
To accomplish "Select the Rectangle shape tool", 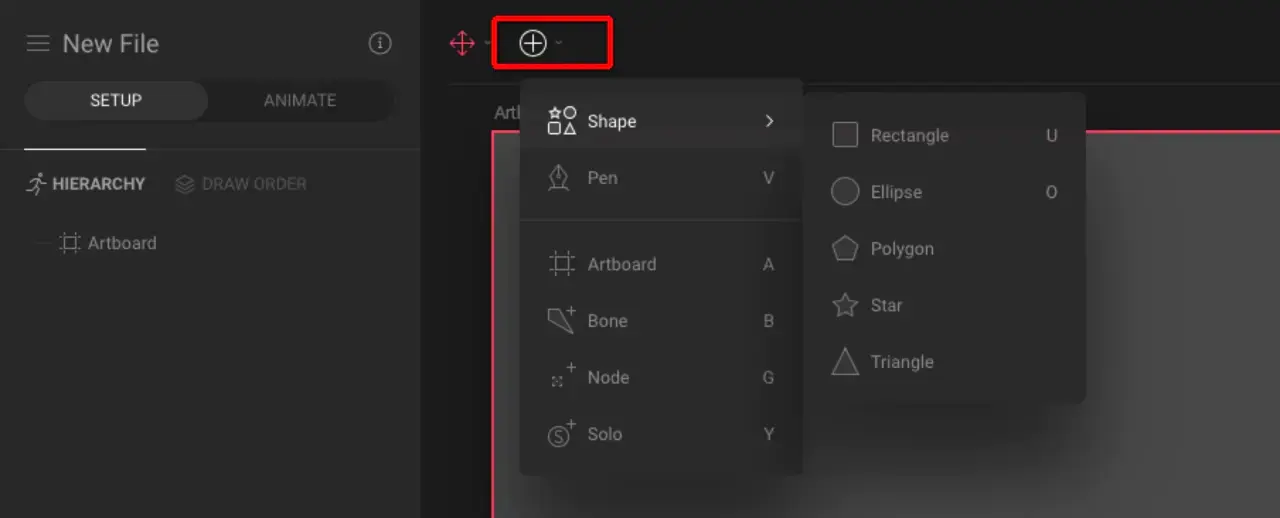I will (x=908, y=135).
